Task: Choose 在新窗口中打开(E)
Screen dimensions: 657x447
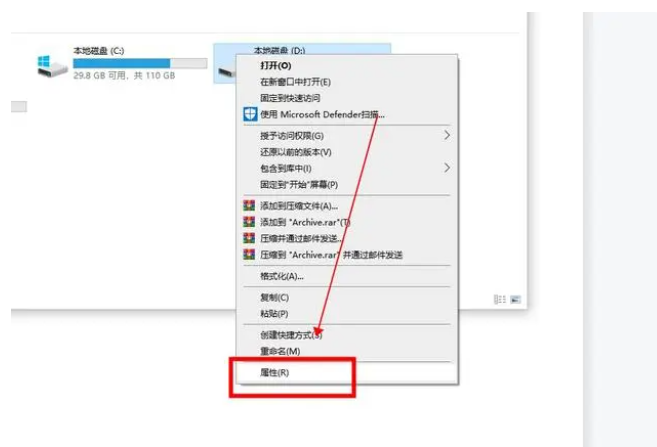Action: coord(295,82)
